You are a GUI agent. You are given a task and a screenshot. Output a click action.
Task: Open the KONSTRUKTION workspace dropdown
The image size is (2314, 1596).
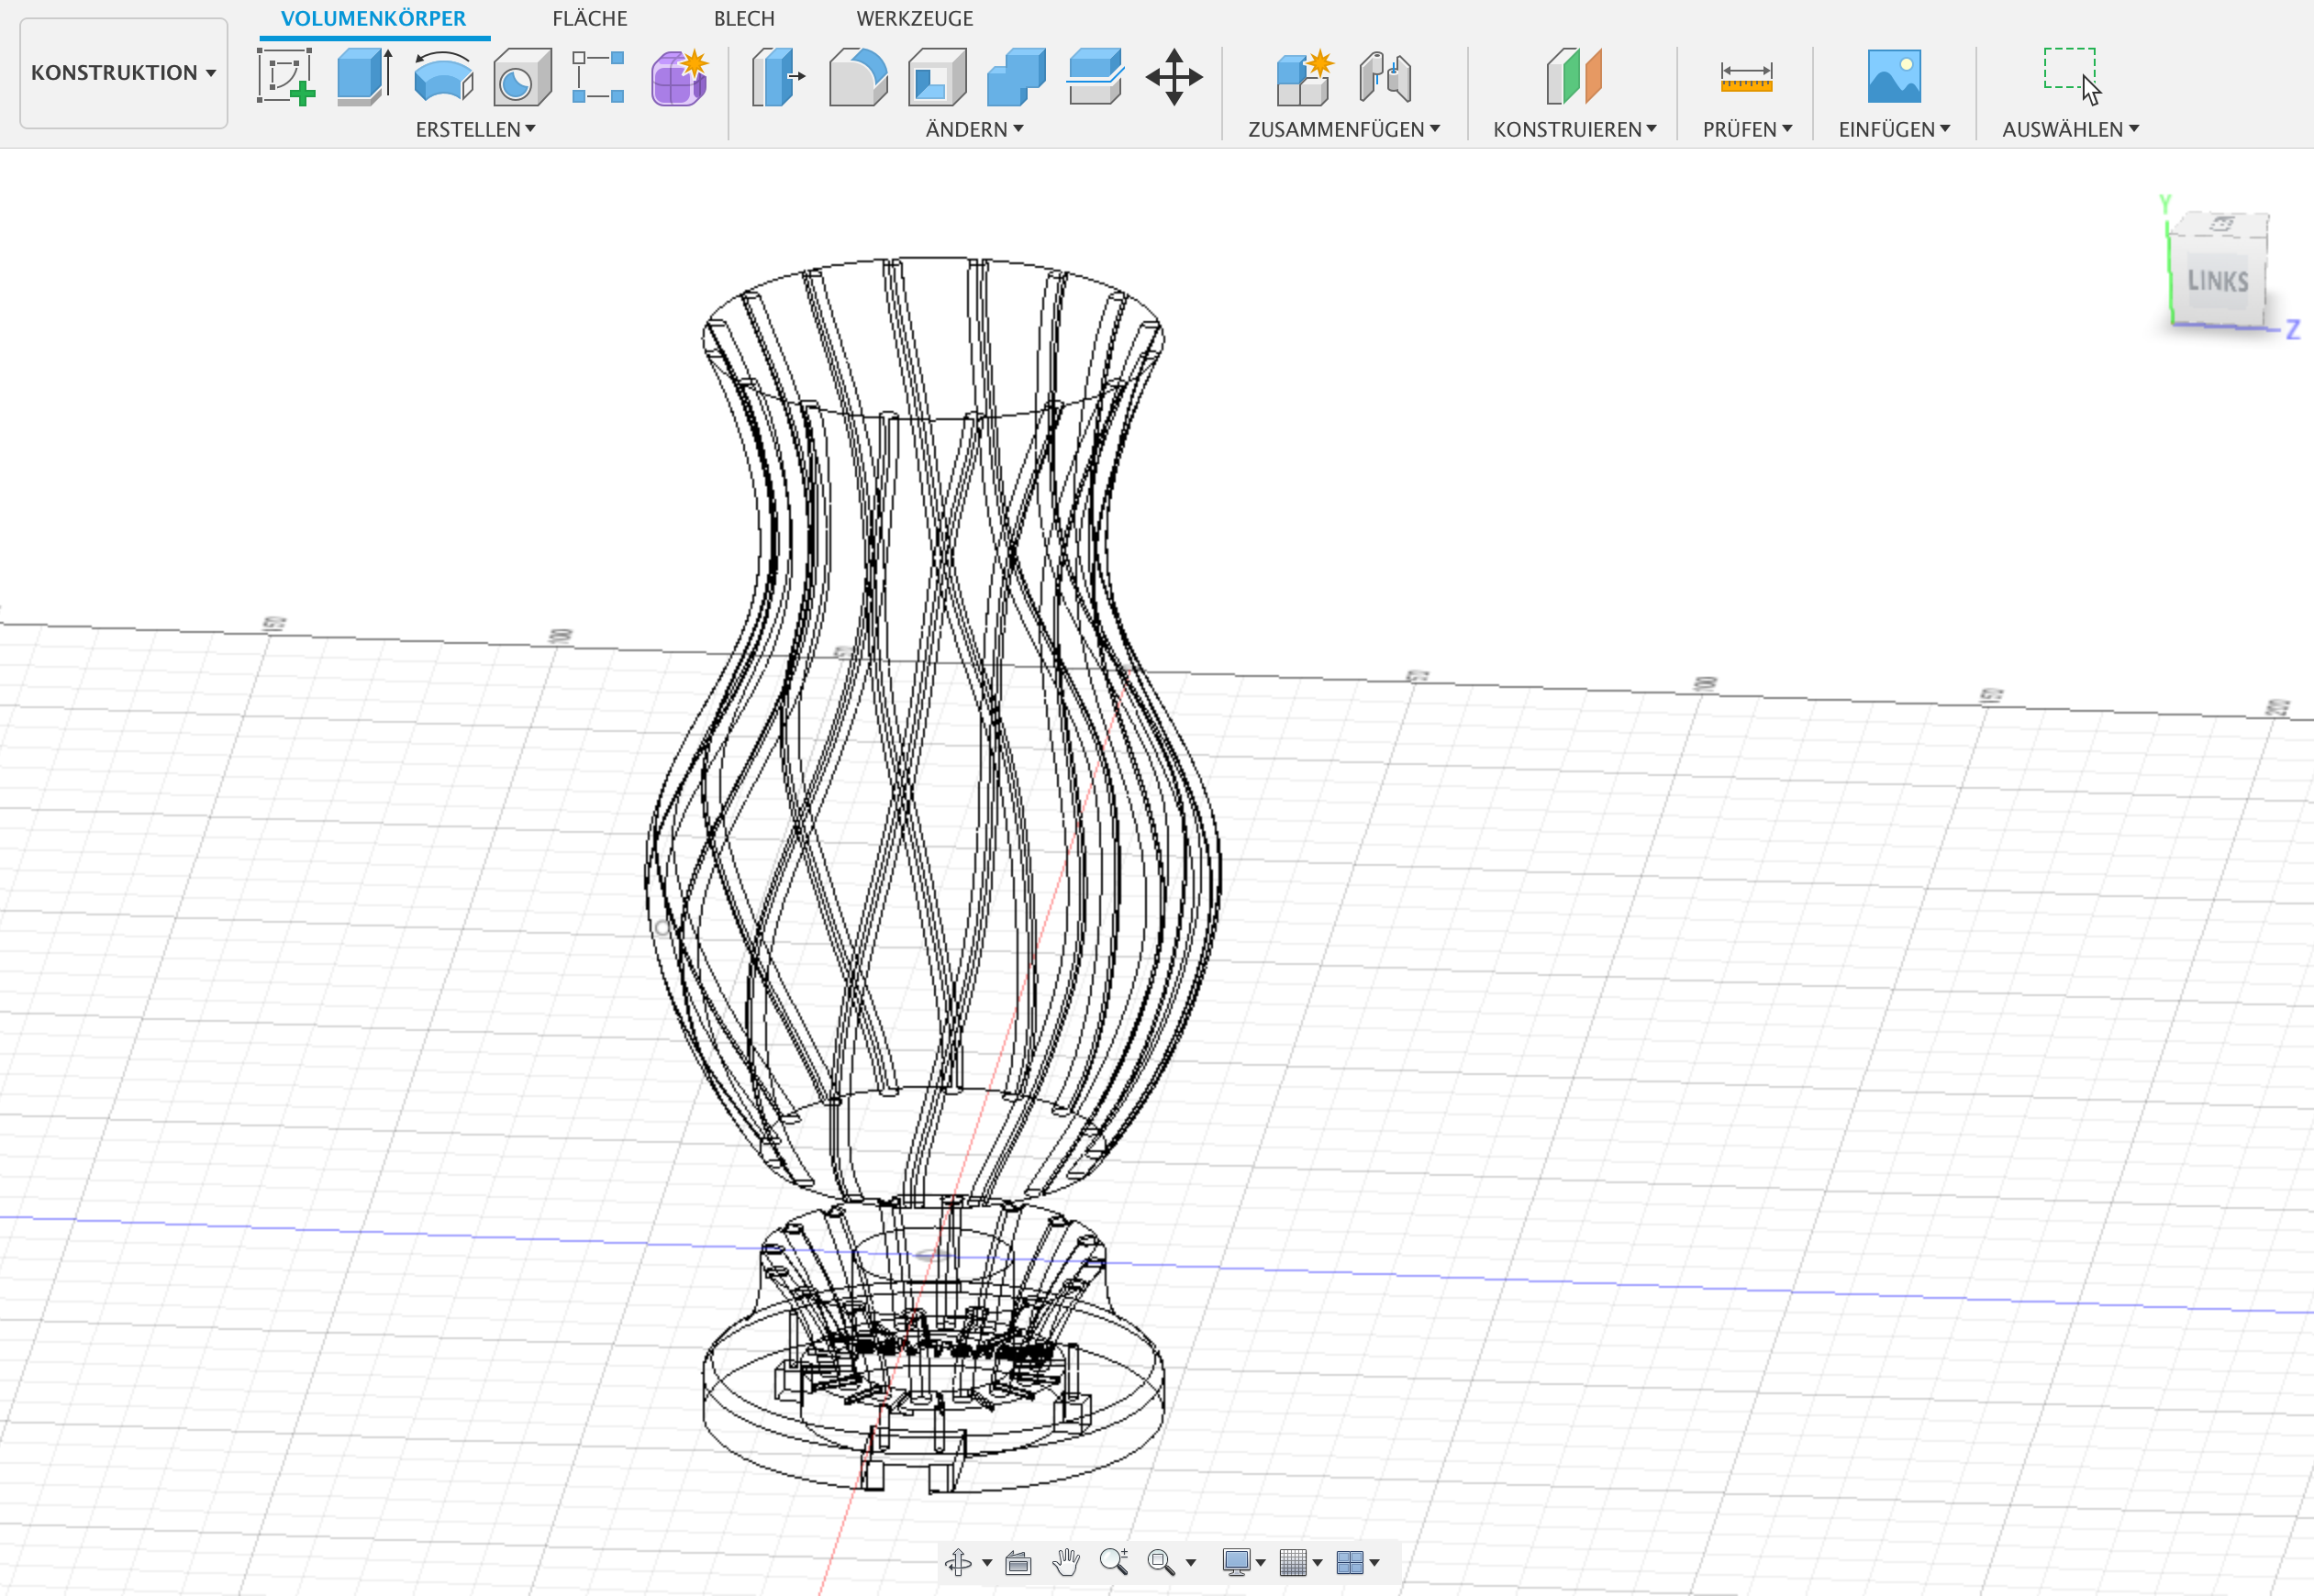pyautogui.click(x=124, y=73)
